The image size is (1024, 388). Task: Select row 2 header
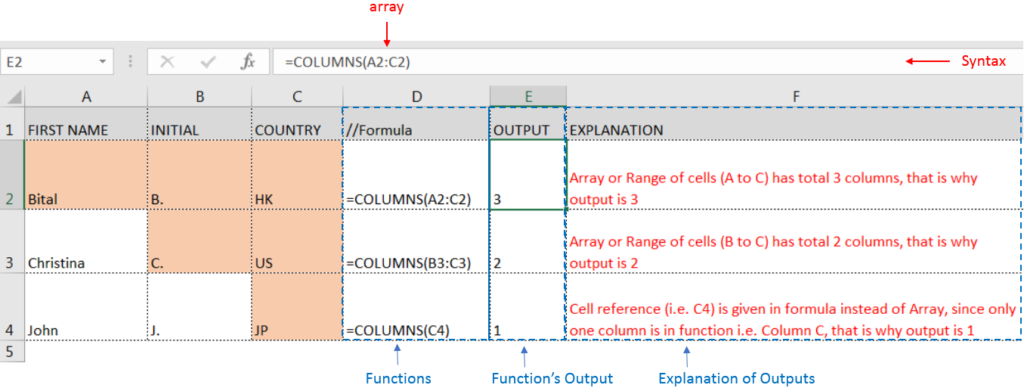pos(12,174)
